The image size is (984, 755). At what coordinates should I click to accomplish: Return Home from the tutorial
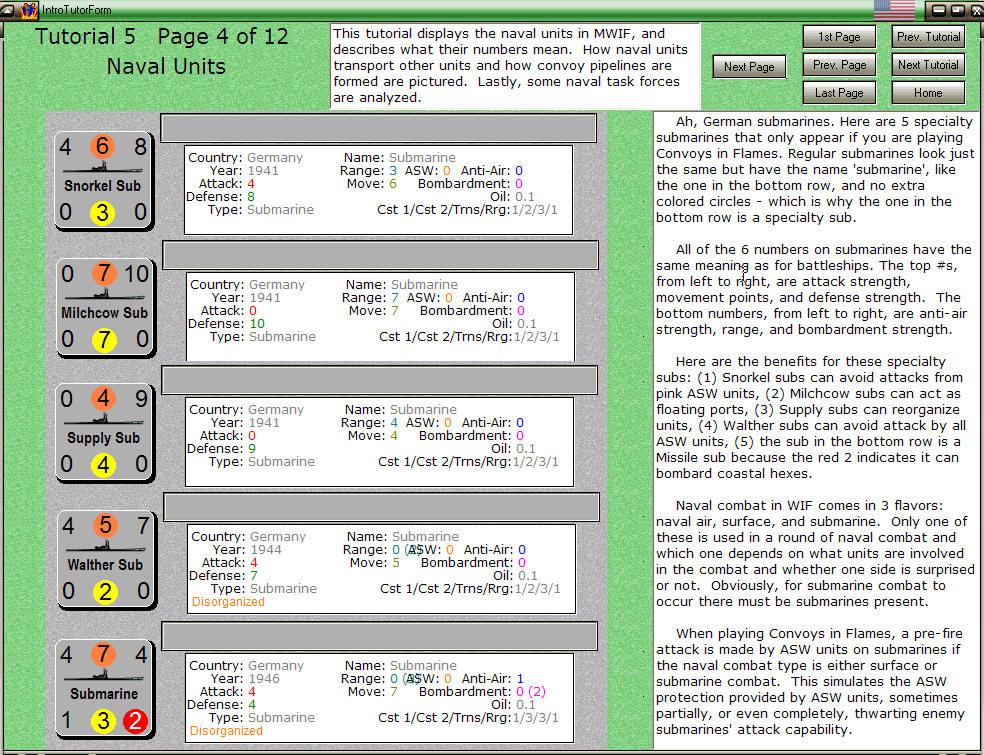(x=927, y=91)
